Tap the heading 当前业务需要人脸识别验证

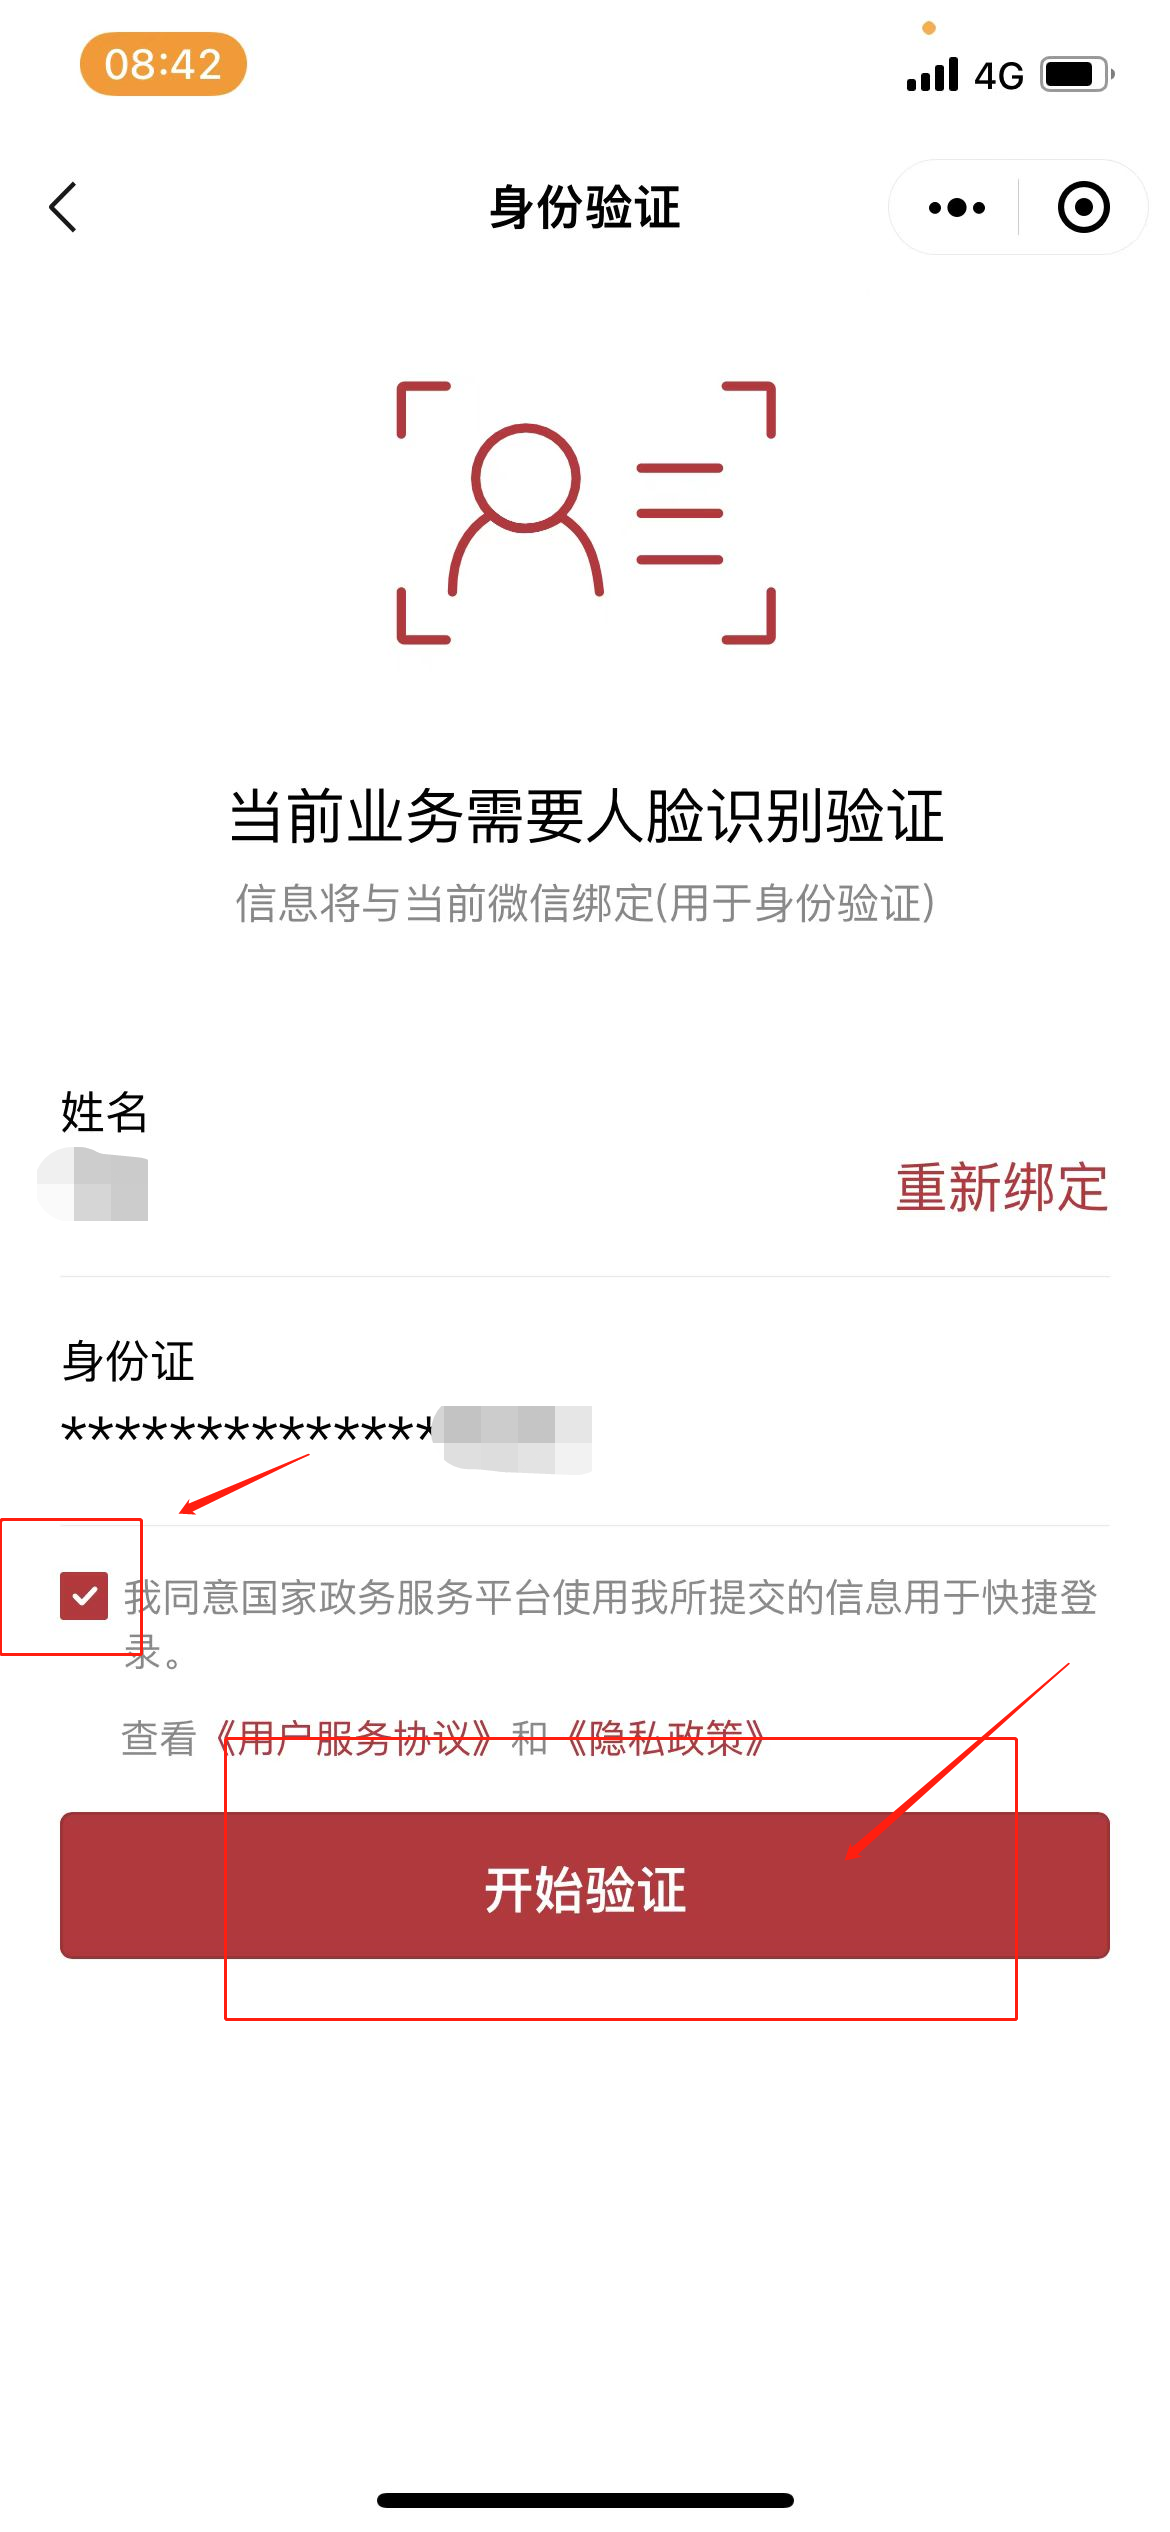click(x=586, y=816)
